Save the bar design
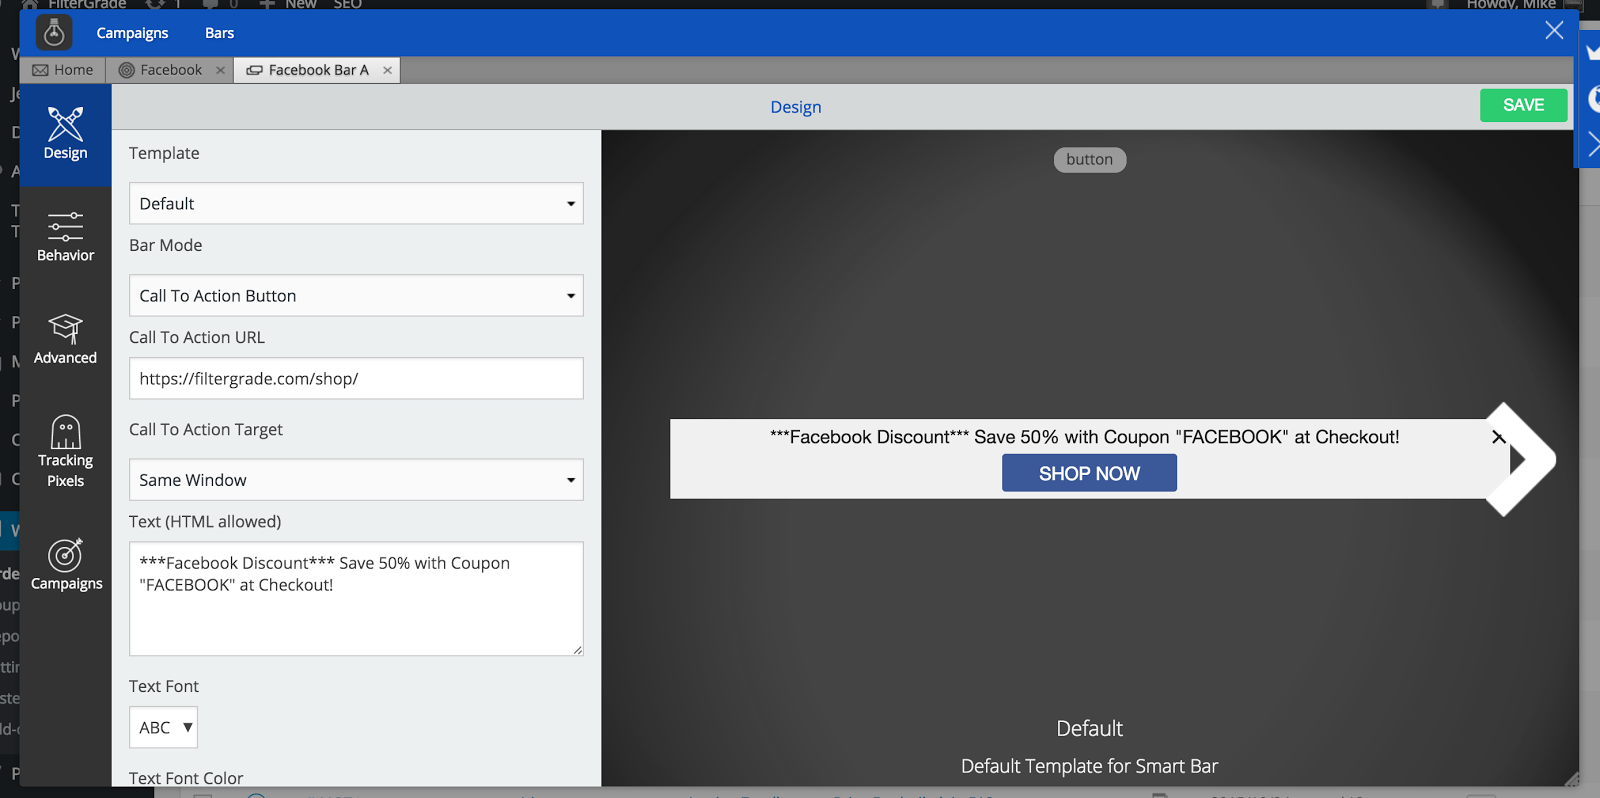Viewport: 1600px width, 798px height. (1523, 105)
